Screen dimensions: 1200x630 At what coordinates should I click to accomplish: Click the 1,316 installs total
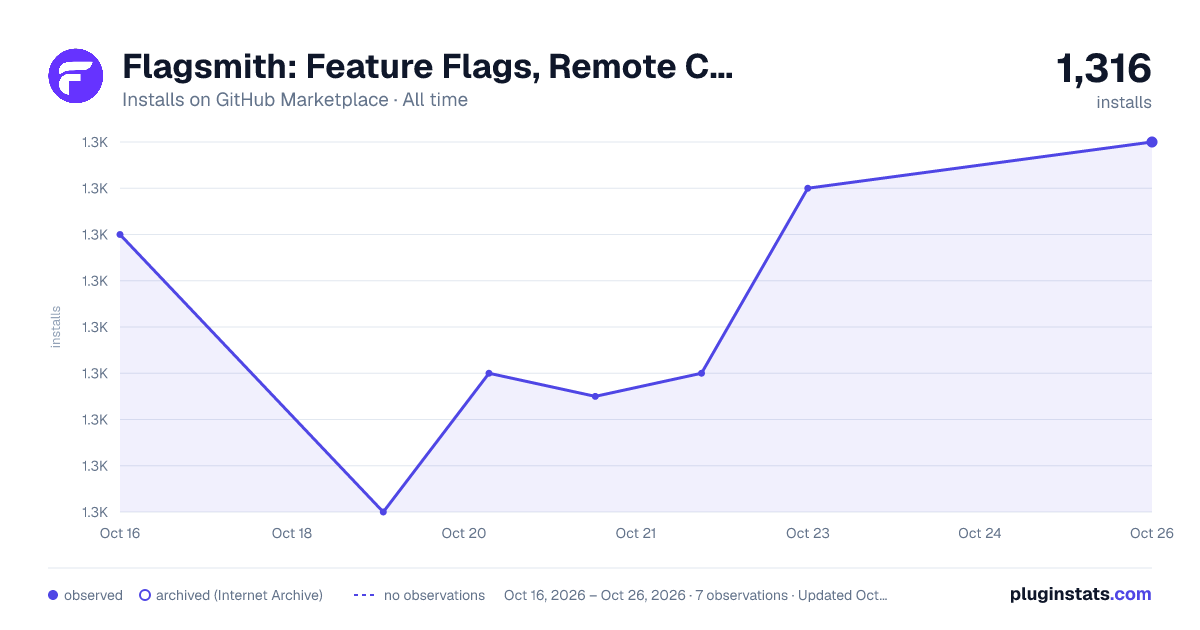(x=1104, y=80)
